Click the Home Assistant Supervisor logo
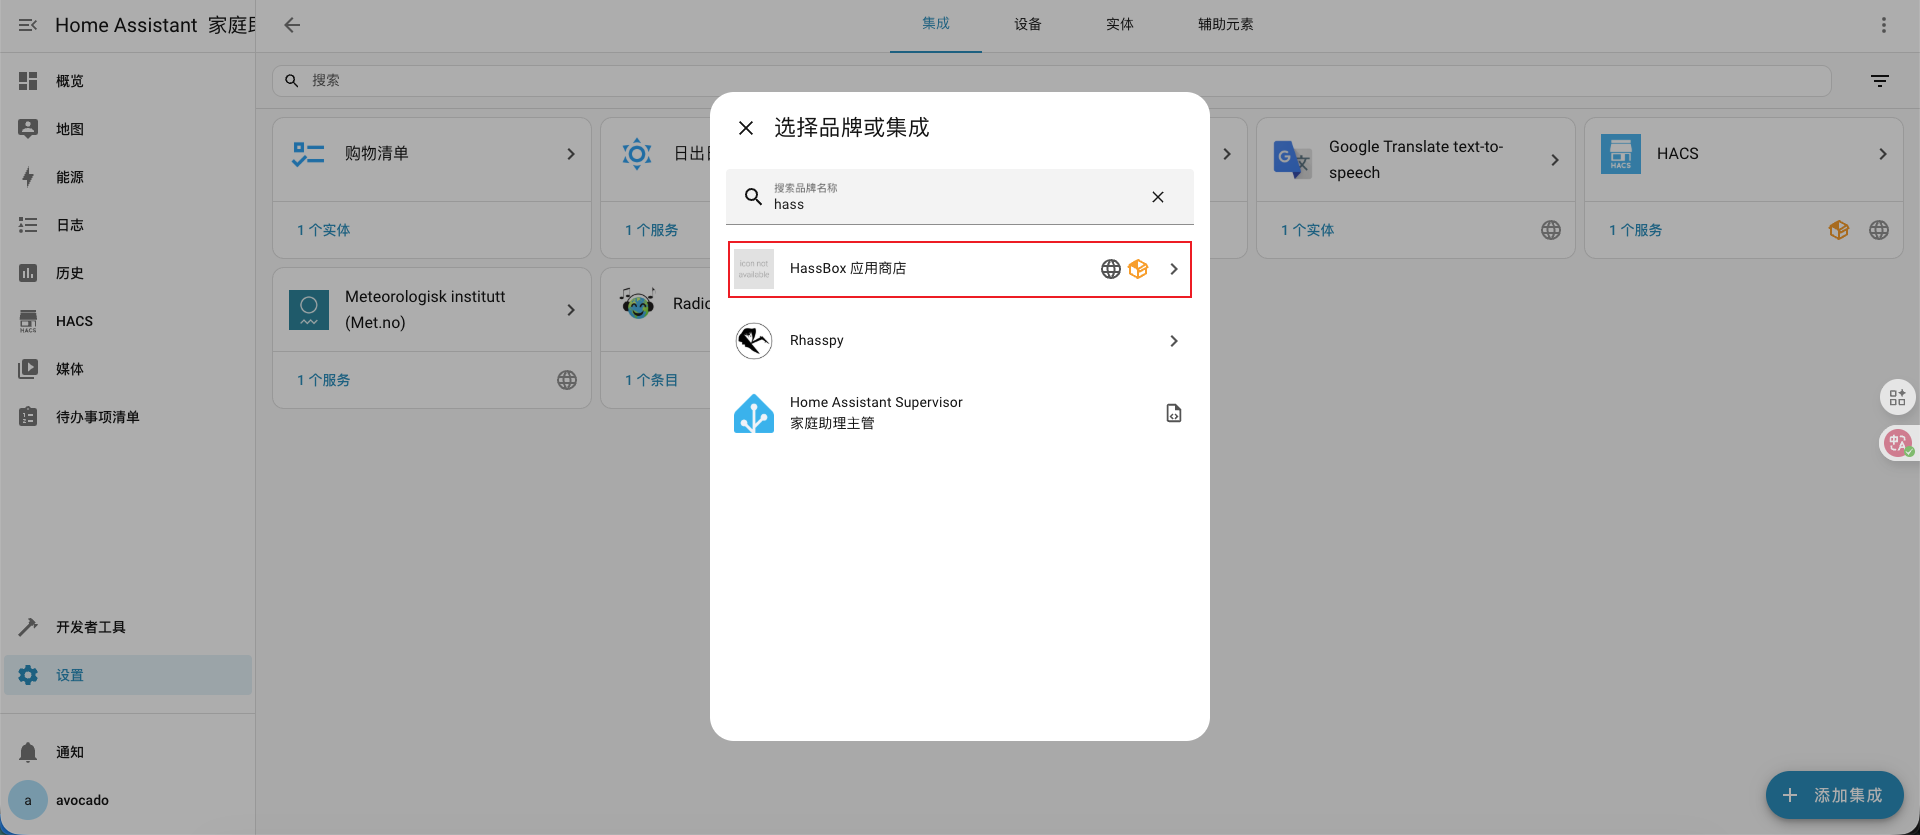 [754, 413]
